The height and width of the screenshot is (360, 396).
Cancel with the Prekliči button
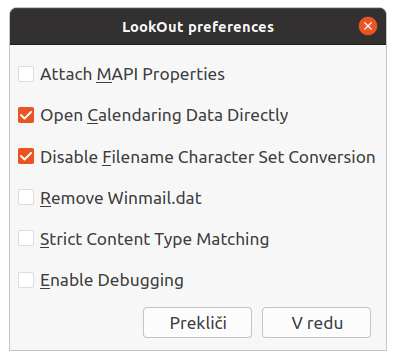coord(197,322)
